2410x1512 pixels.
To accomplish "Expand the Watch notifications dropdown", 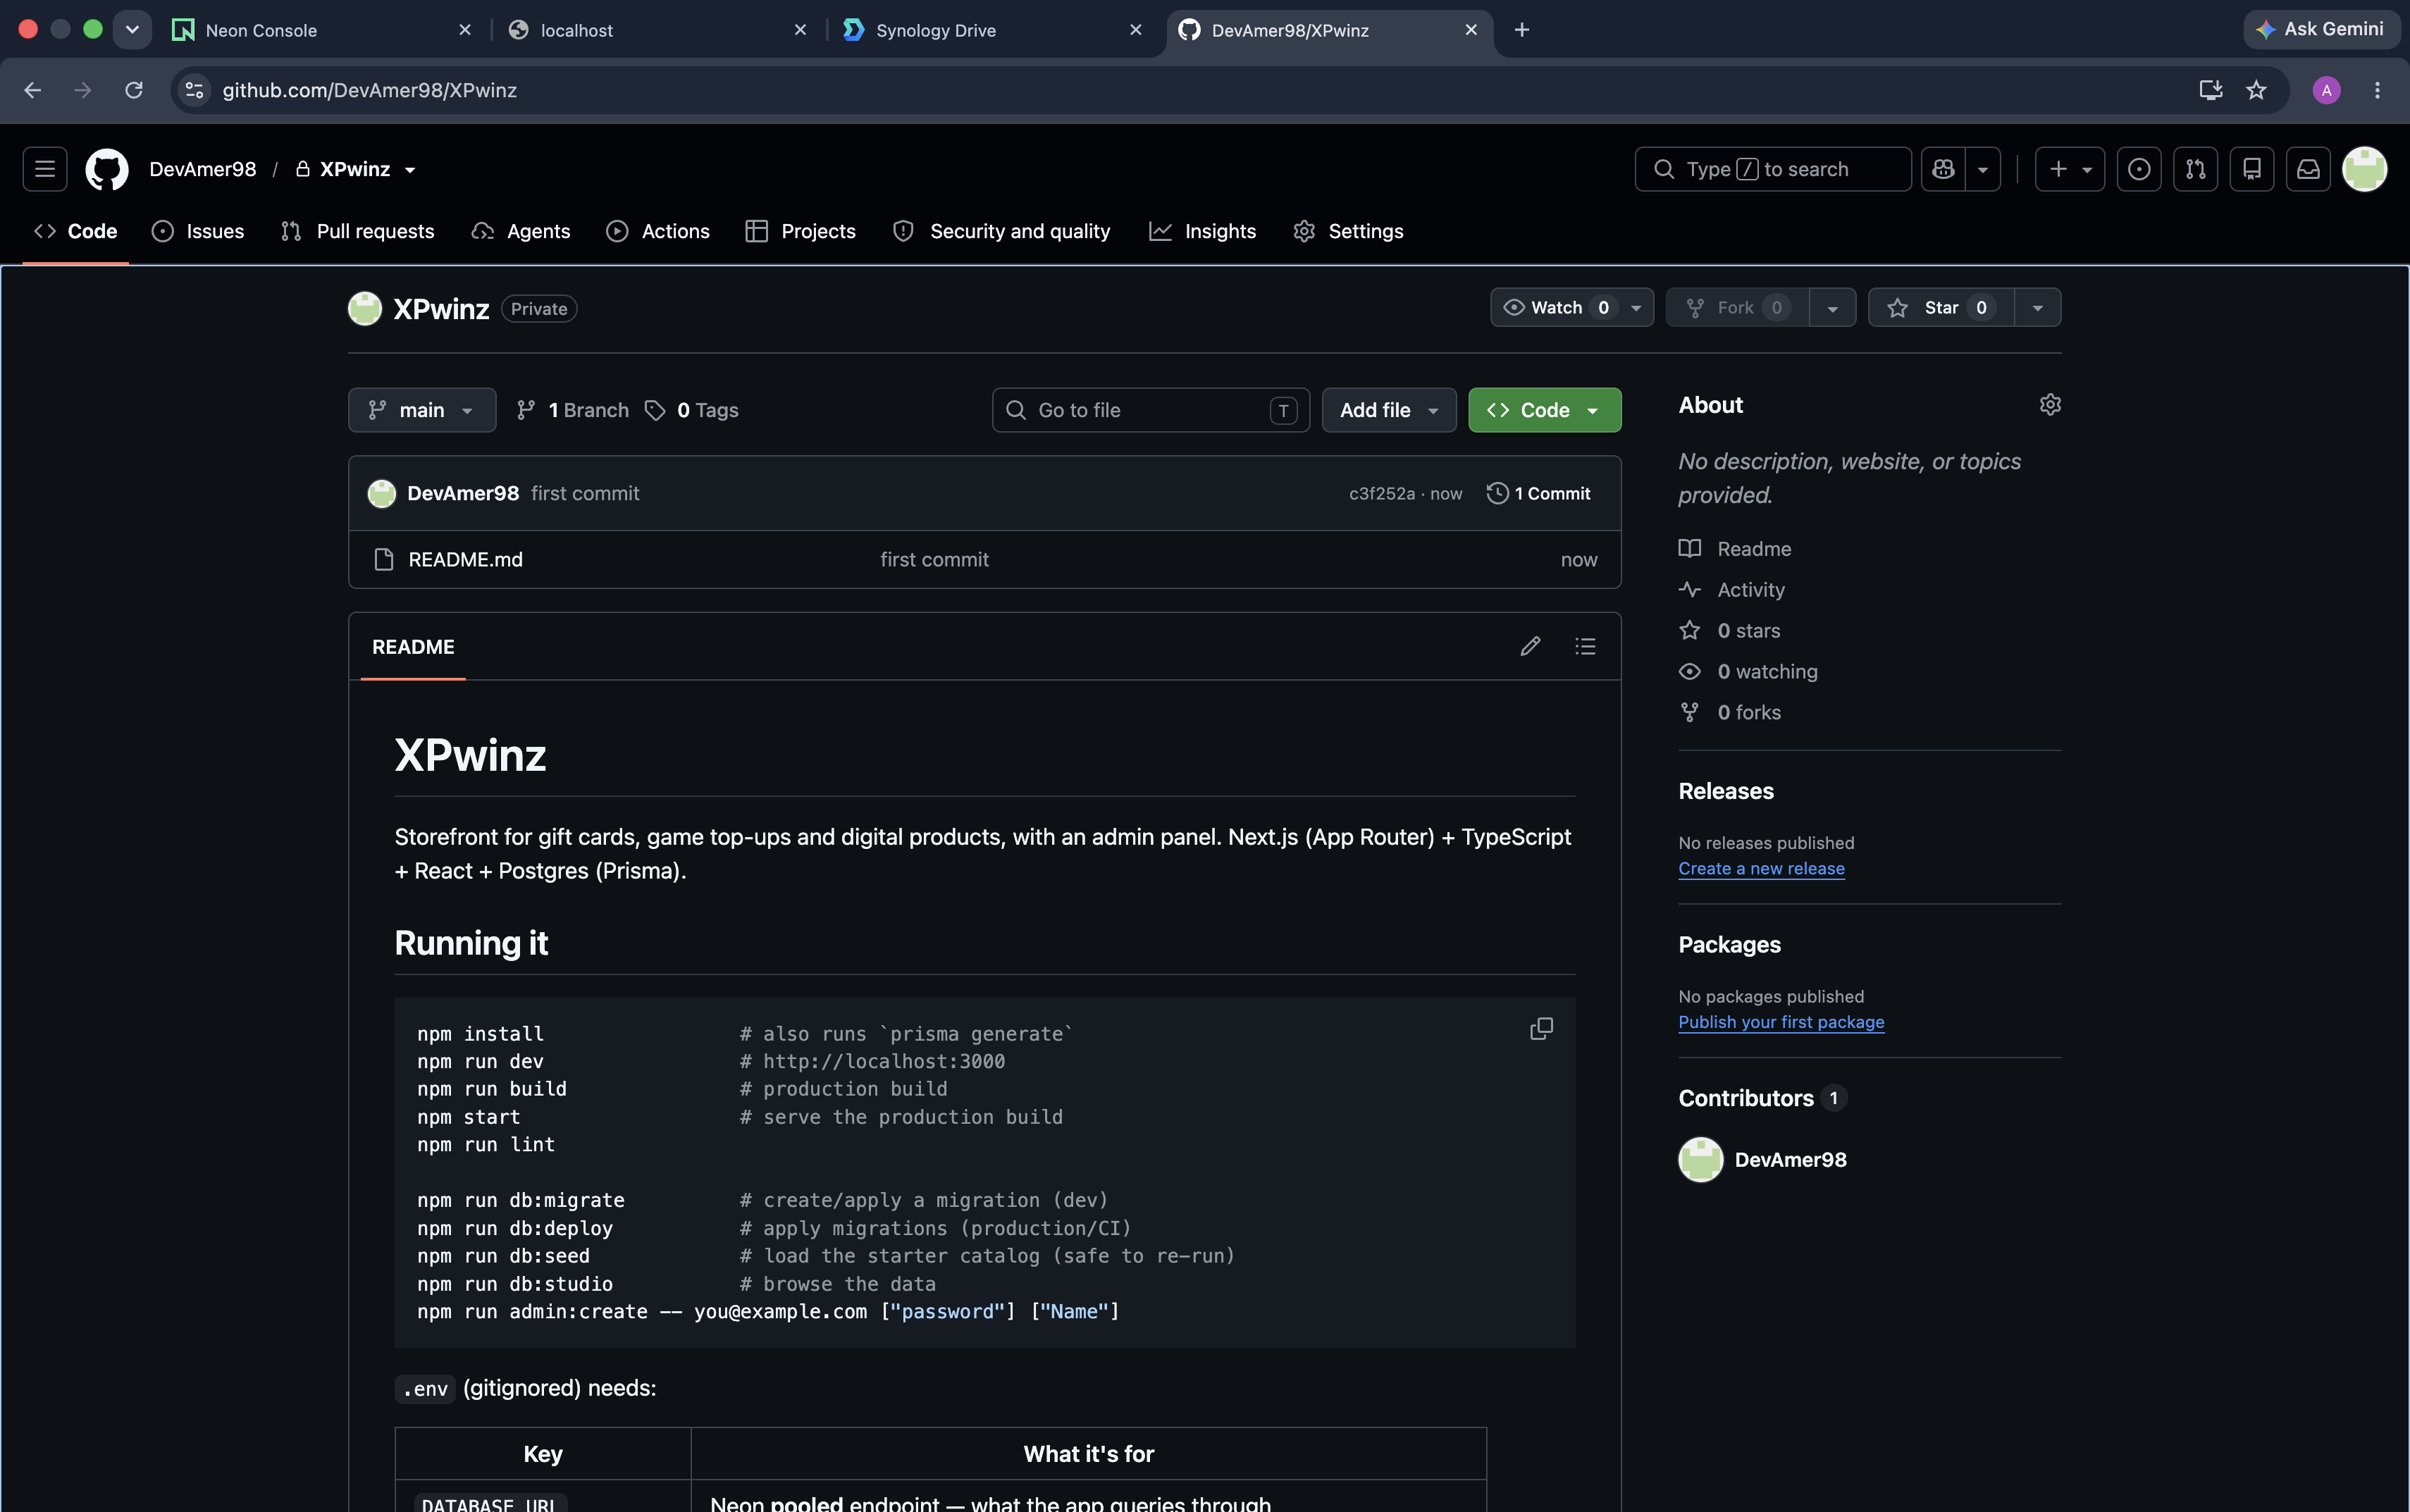I will pyautogui.click(x=1572, y=307).
